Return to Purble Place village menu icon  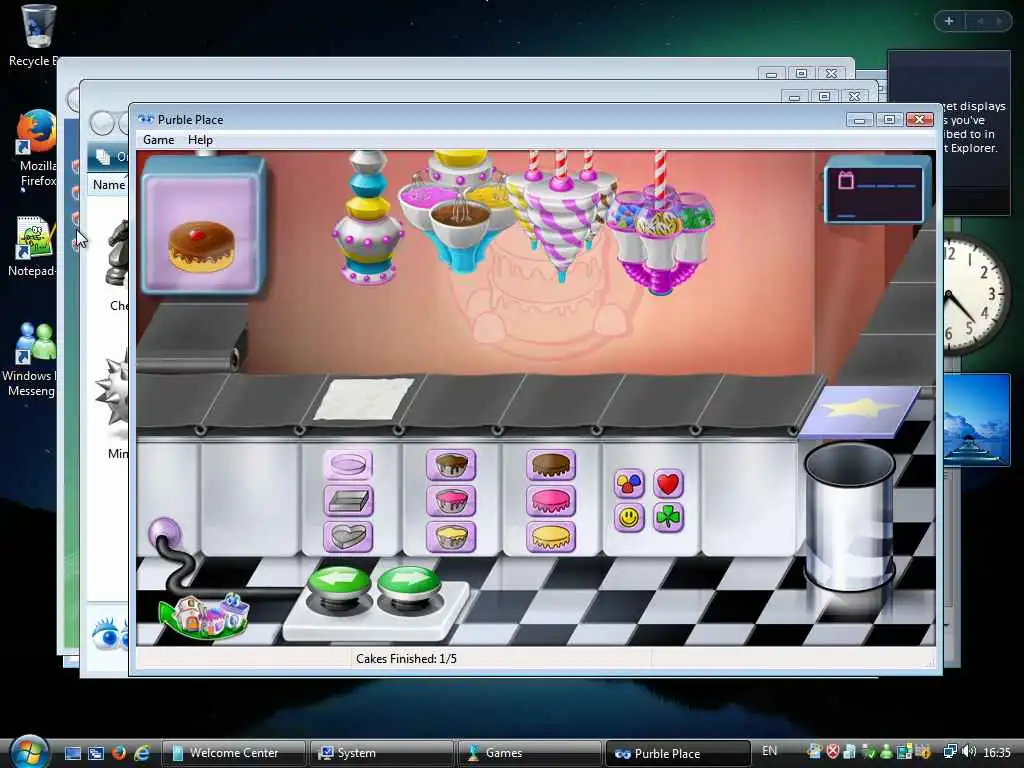[204, 616]
